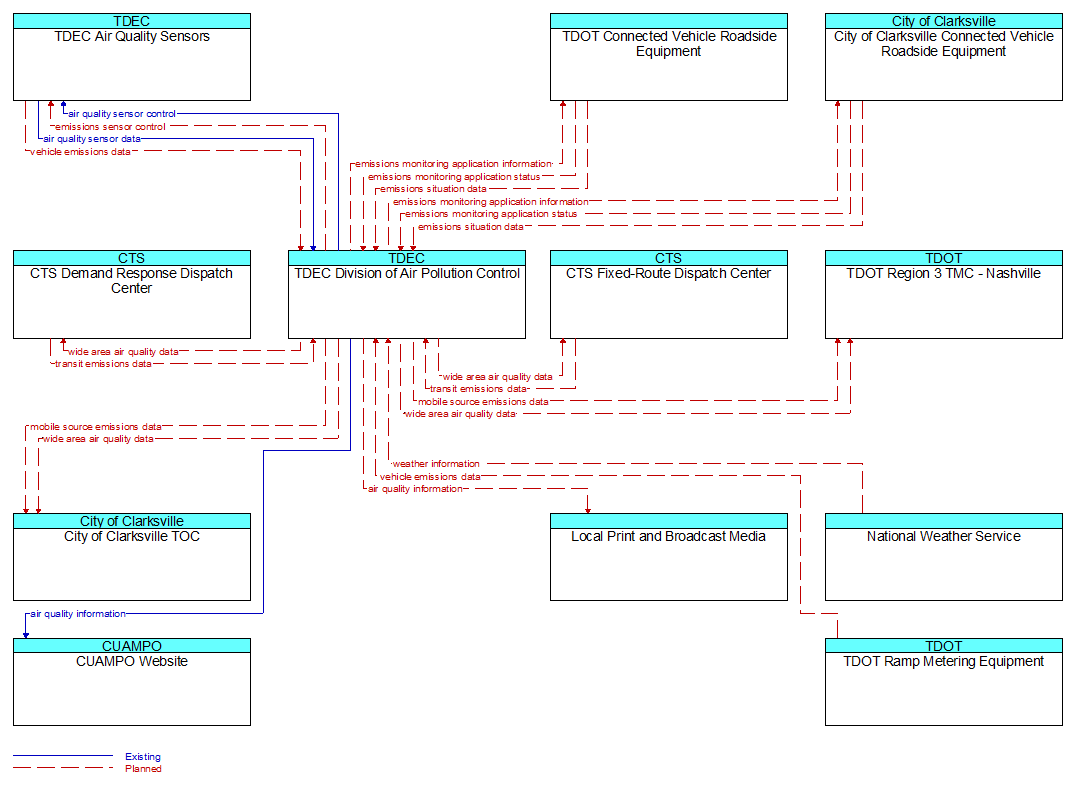Click the CUAMPO header band

click(x=131, y=645)
